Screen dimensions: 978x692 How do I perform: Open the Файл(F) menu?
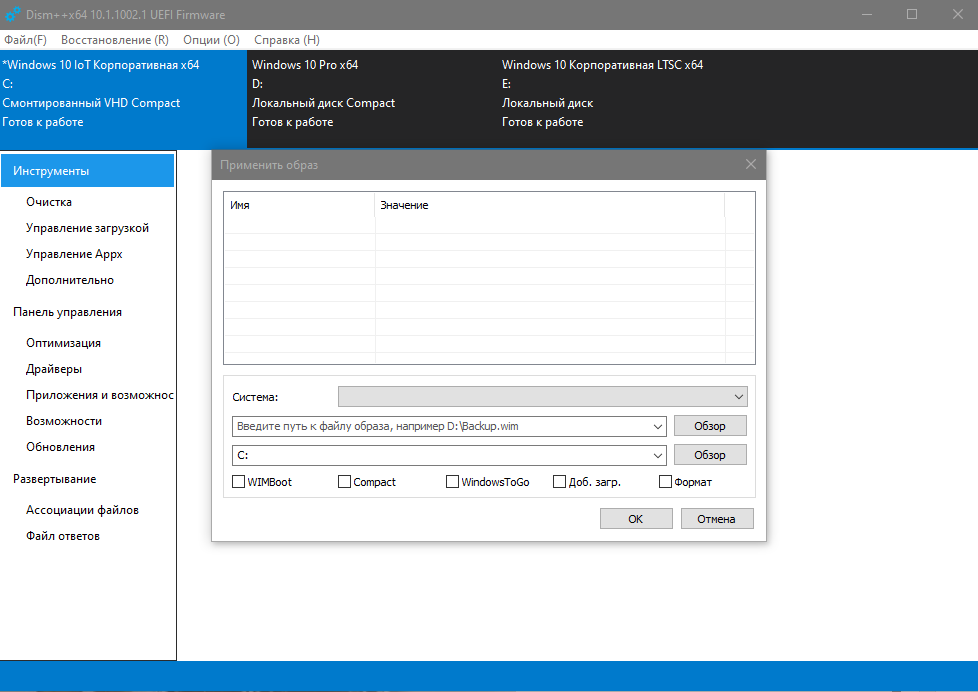[25, 40]
